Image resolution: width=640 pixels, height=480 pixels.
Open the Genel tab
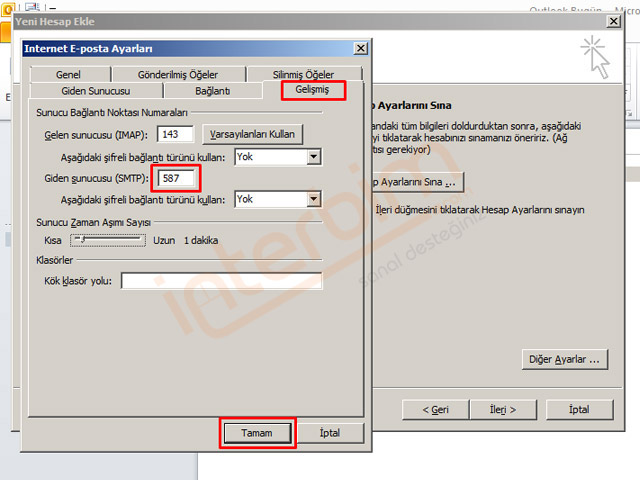[x=69, y=75]
